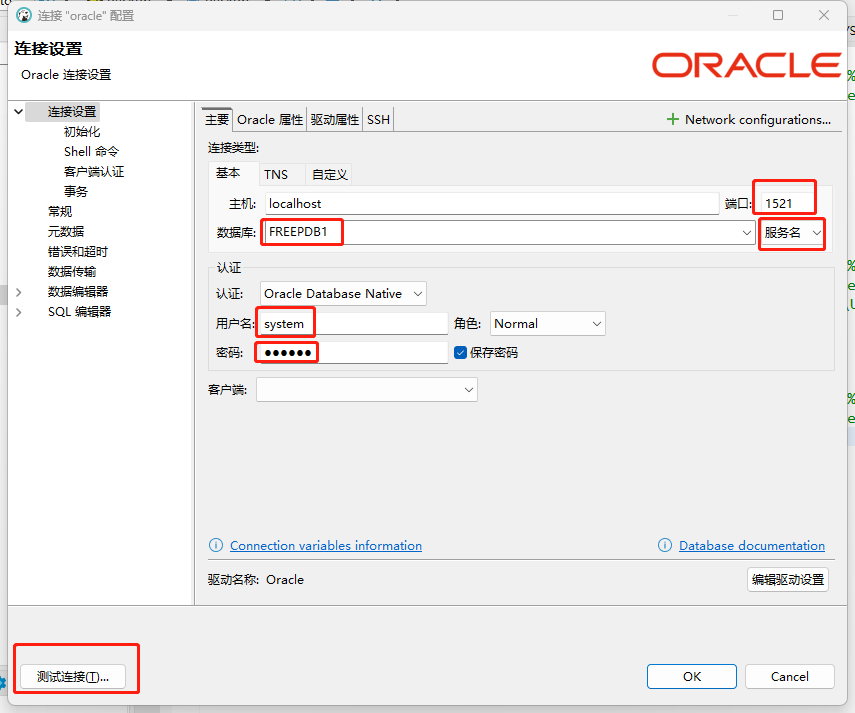Click the 用户名 field containing system
Image resolution: width=855 pixels, height=713 pixels.
point(353,324)
